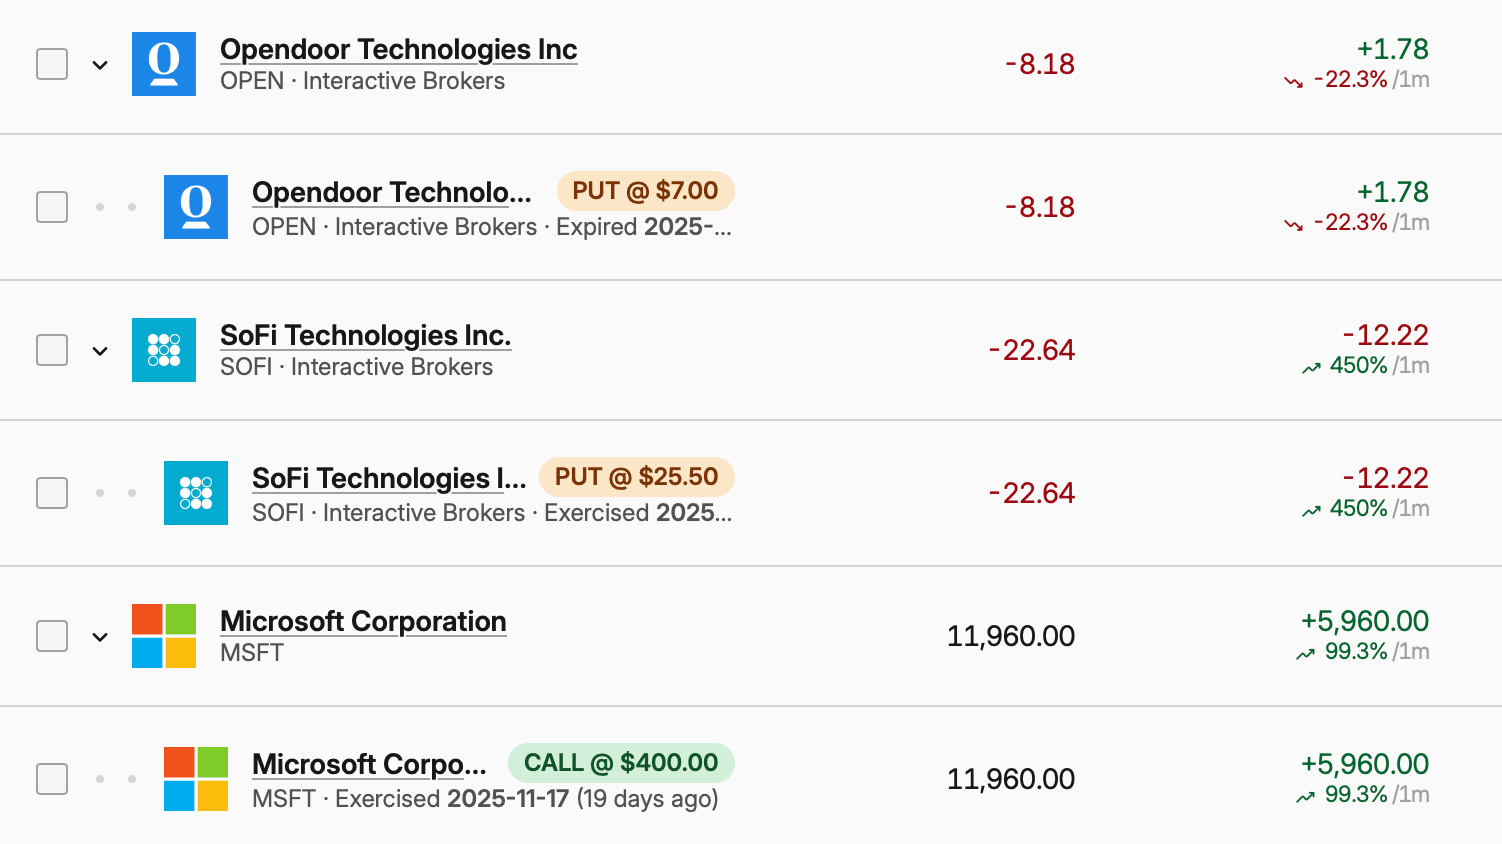This screenshot has height=844, width=1502.
Task: Click the SoFi logo in the PUT option row
Action: click(196, 493)
